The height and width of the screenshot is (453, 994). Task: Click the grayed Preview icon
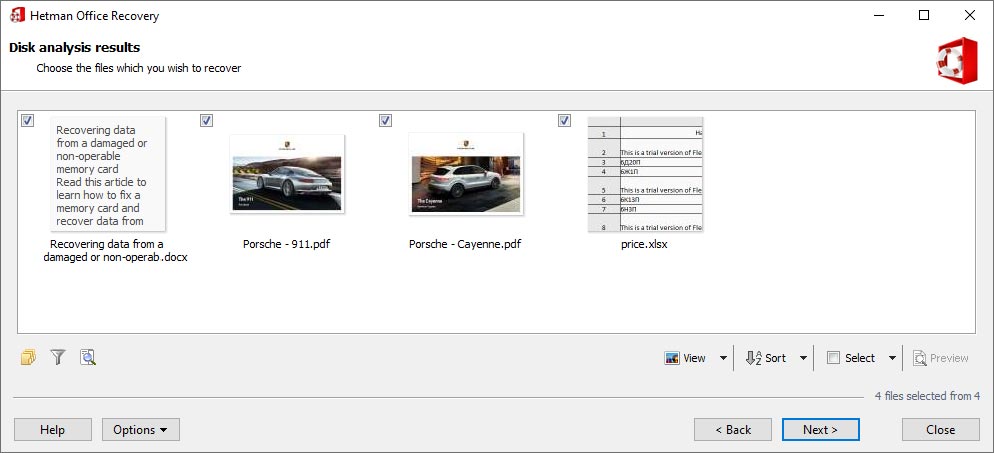click(920, 358)
